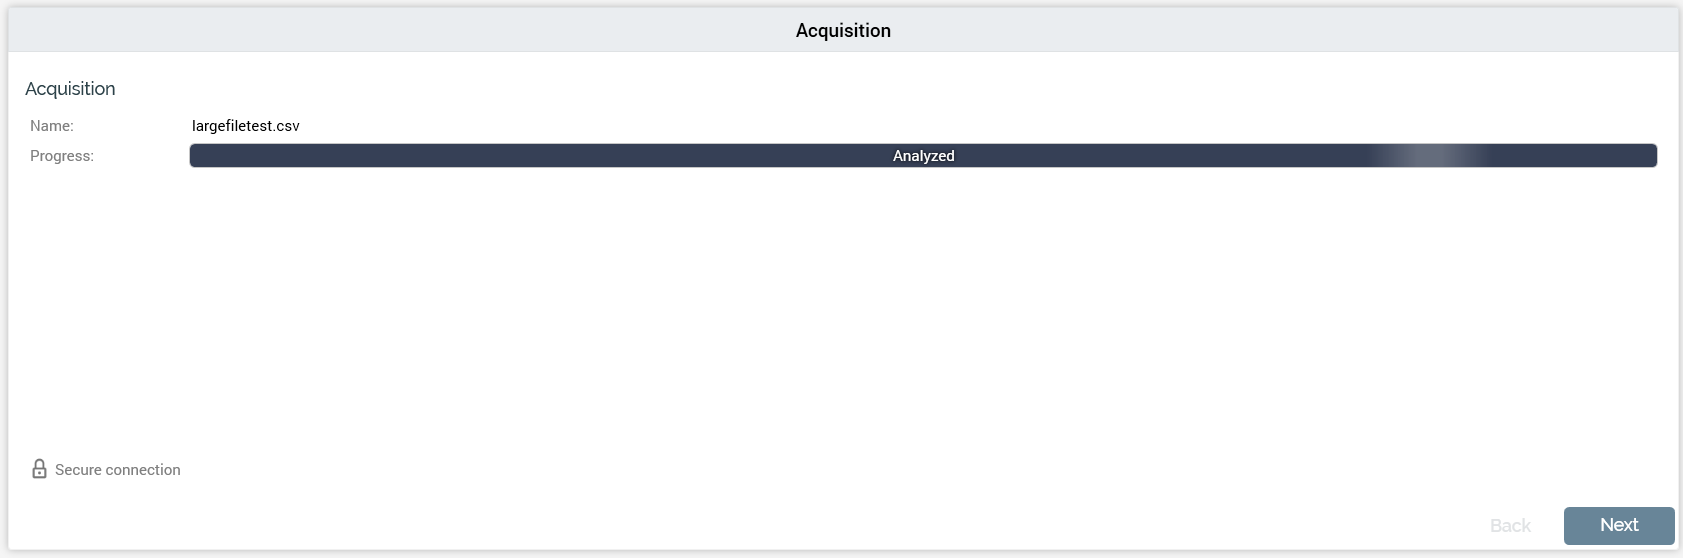Click the Acquisition heading above Name:
This screenshot has height=558, width=1683.
pos(70,89)
